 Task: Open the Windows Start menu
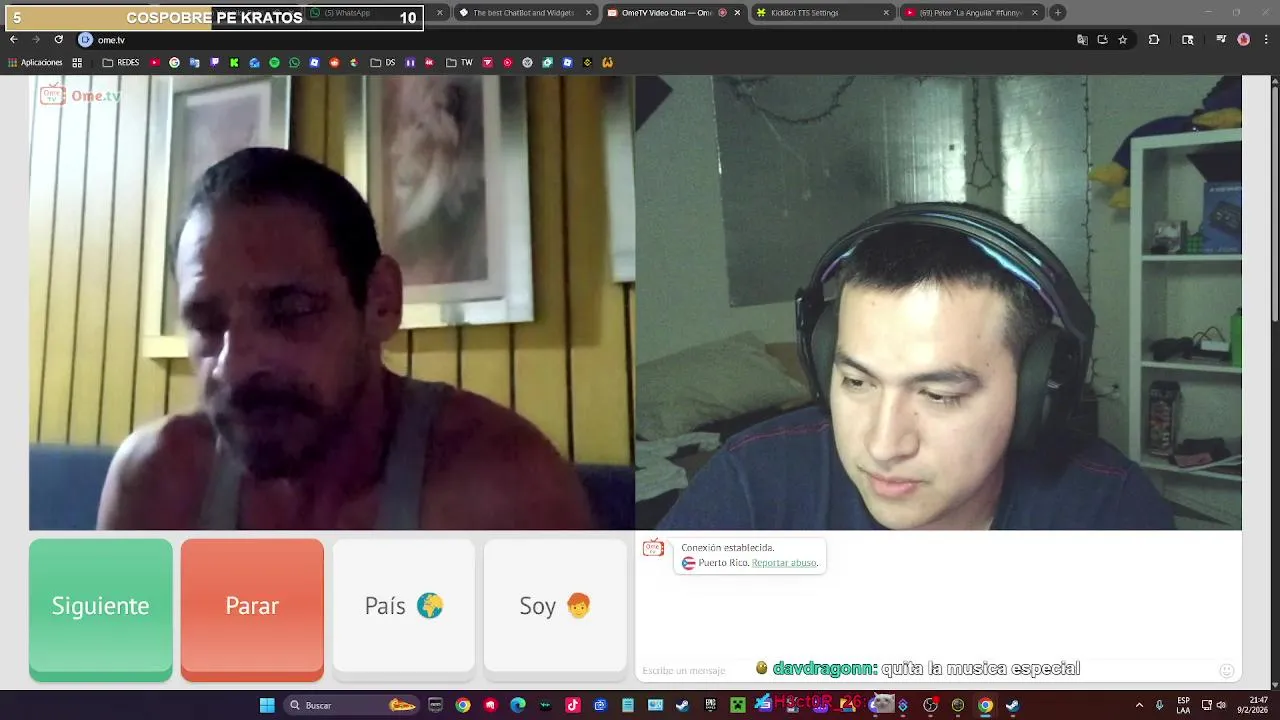267,705
